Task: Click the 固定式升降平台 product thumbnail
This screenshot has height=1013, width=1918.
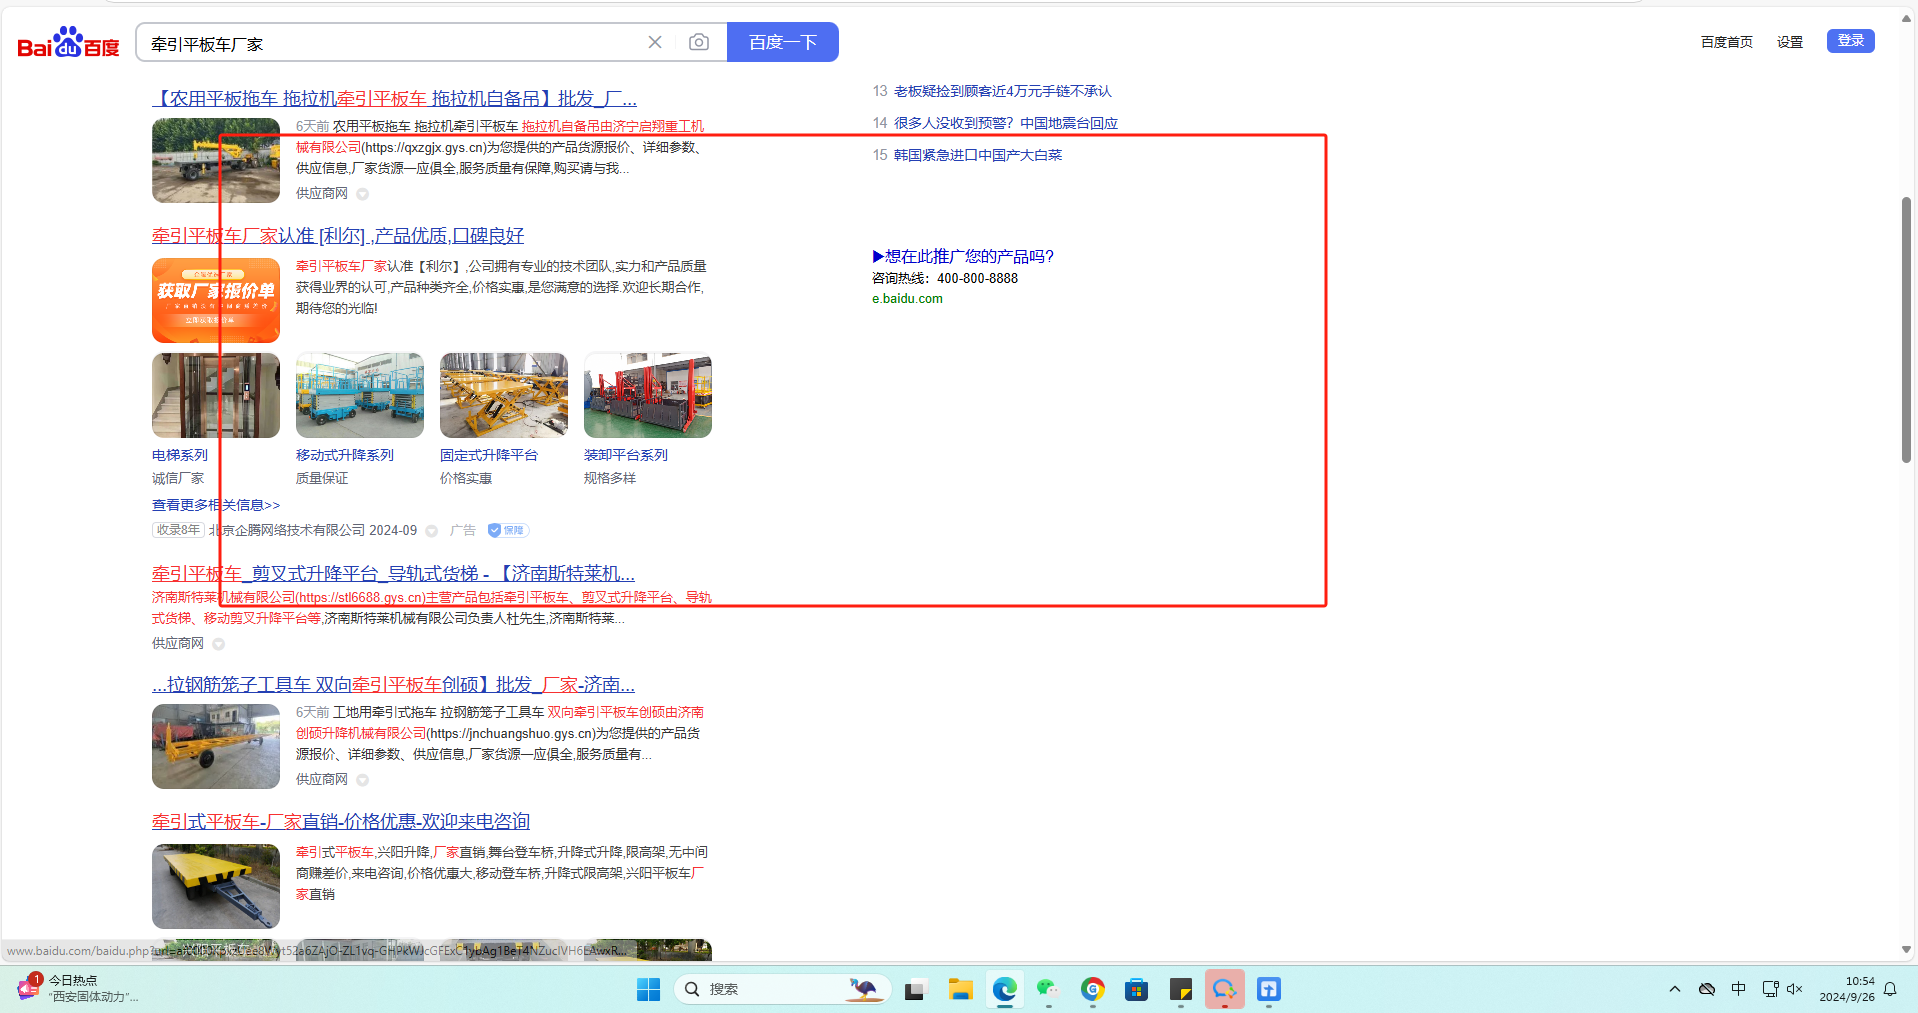Action: pos(504,395)
